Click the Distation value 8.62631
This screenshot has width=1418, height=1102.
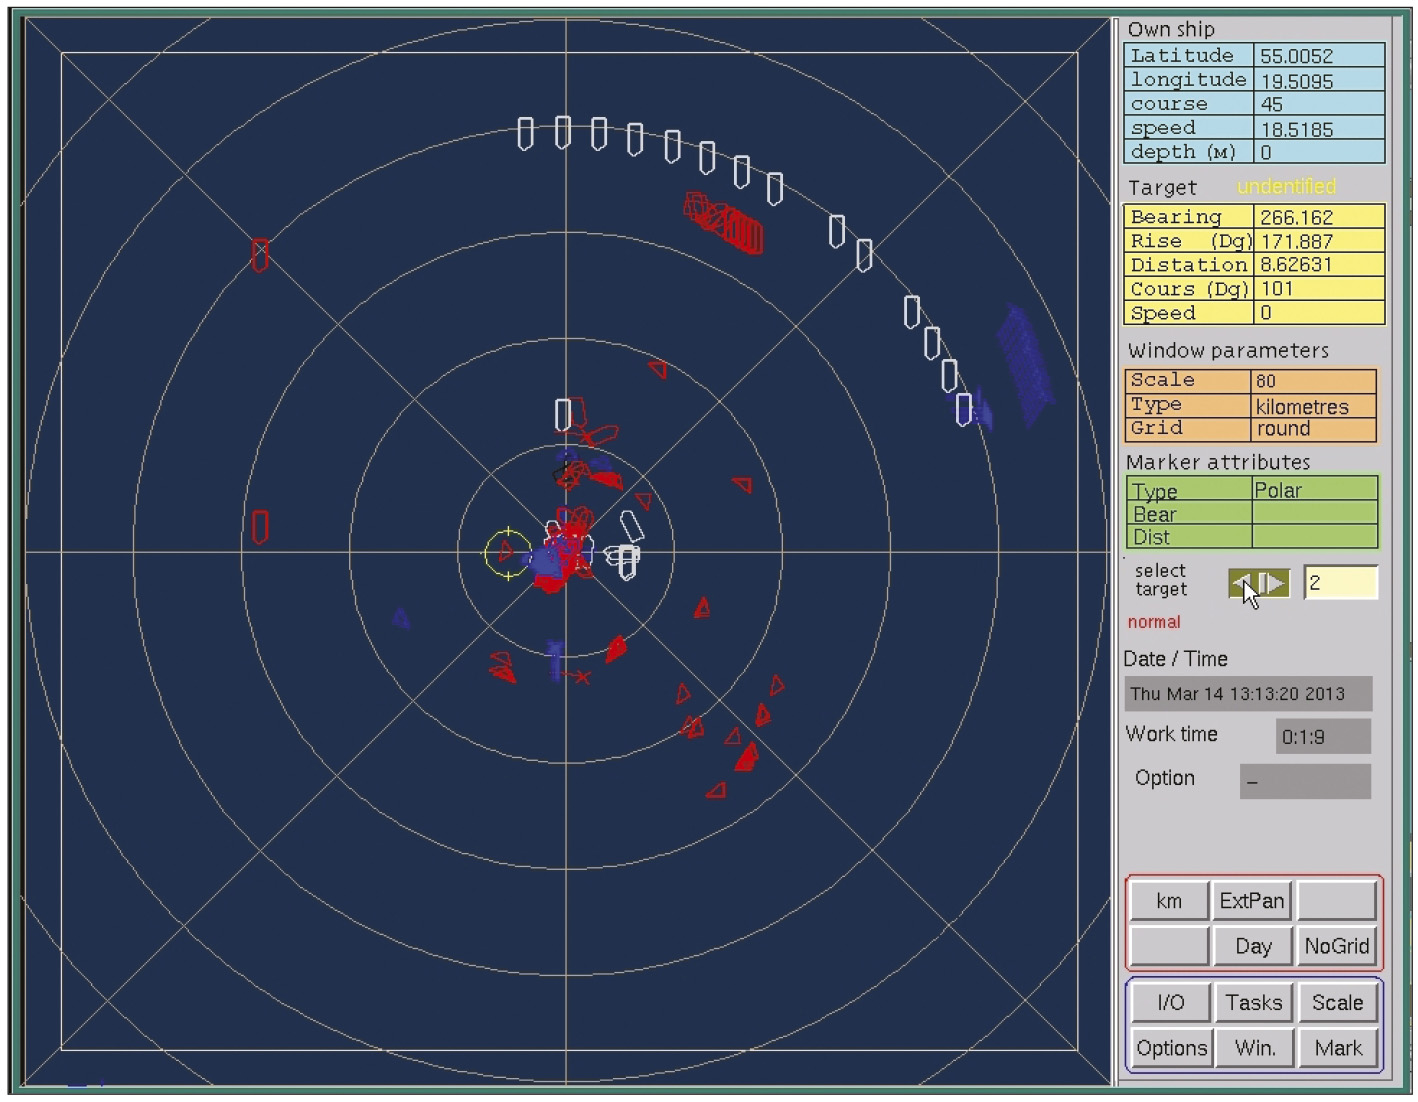click(x=1319, y=265)
